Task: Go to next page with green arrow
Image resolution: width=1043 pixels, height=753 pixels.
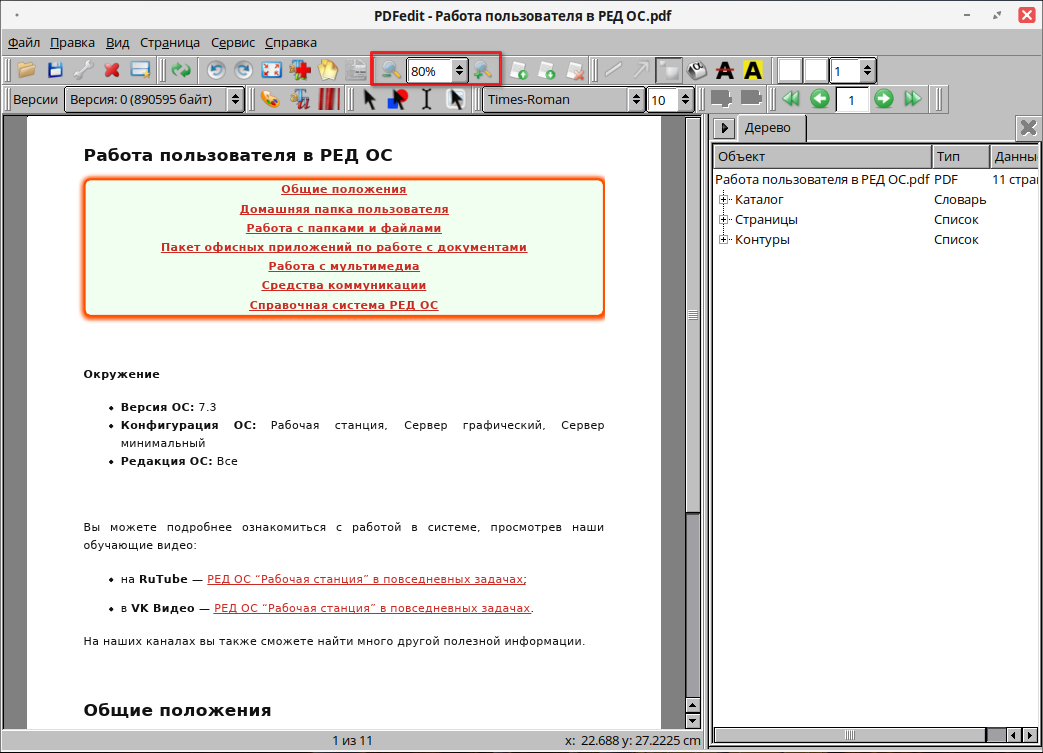Action: tap(883, 99)
